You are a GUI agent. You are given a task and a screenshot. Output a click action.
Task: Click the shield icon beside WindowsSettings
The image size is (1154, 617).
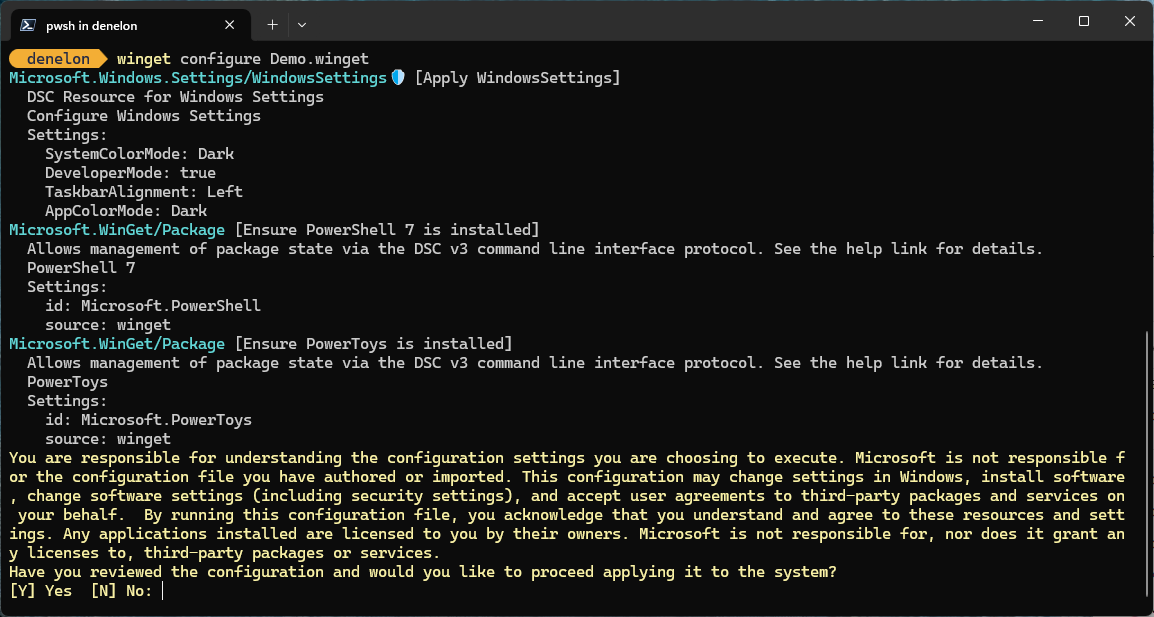(x=398, y=78)
